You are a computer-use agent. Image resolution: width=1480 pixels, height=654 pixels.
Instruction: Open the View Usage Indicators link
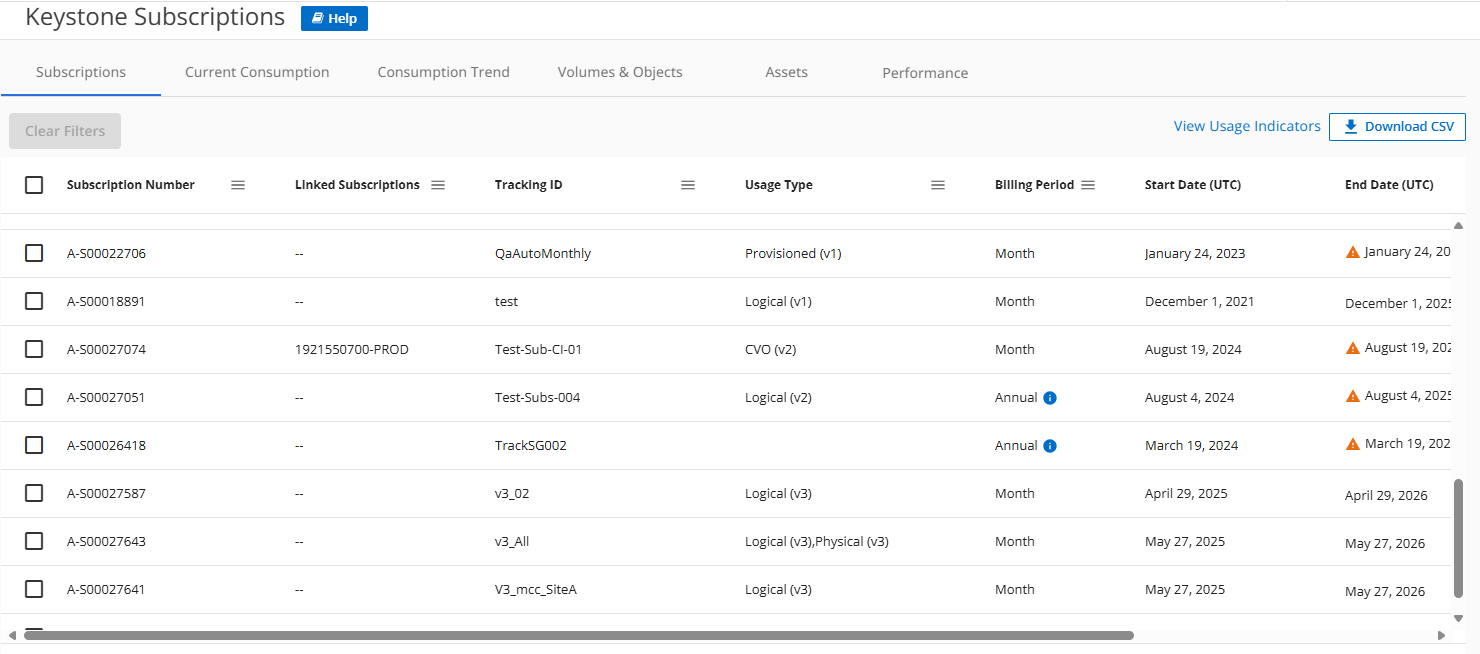click(x=1247, y=126)
